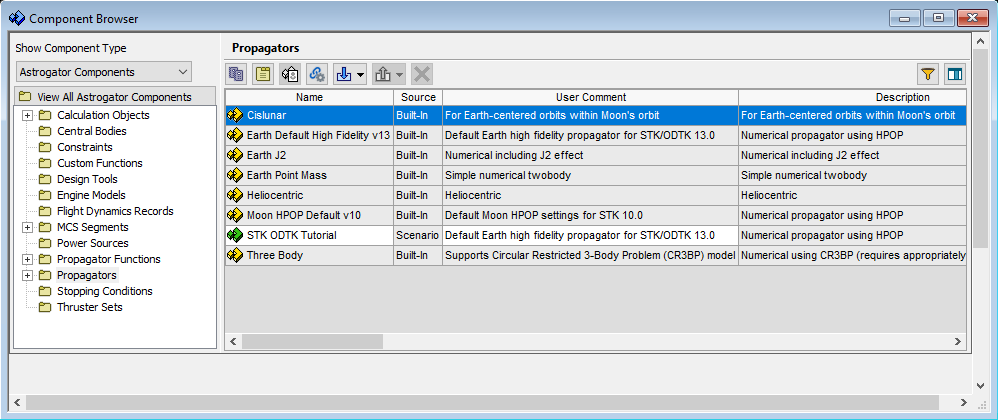Click the table's horizontal scrollbar right arrow

point(957,341)
